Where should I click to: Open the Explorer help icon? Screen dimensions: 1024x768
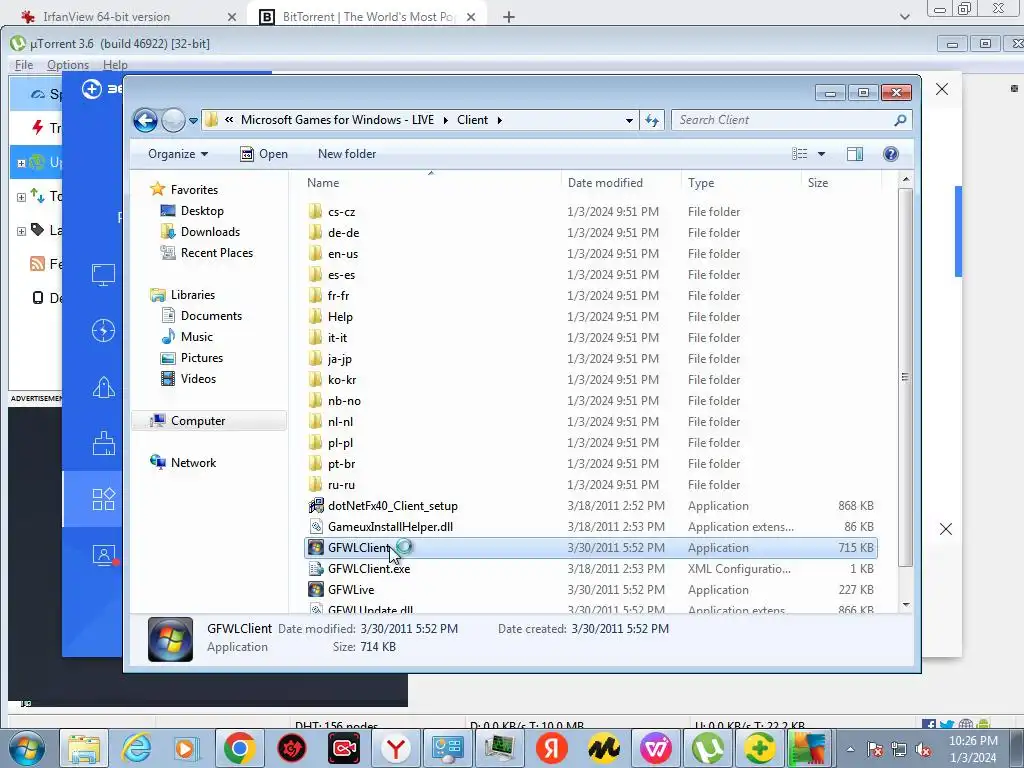click(891, 154)
